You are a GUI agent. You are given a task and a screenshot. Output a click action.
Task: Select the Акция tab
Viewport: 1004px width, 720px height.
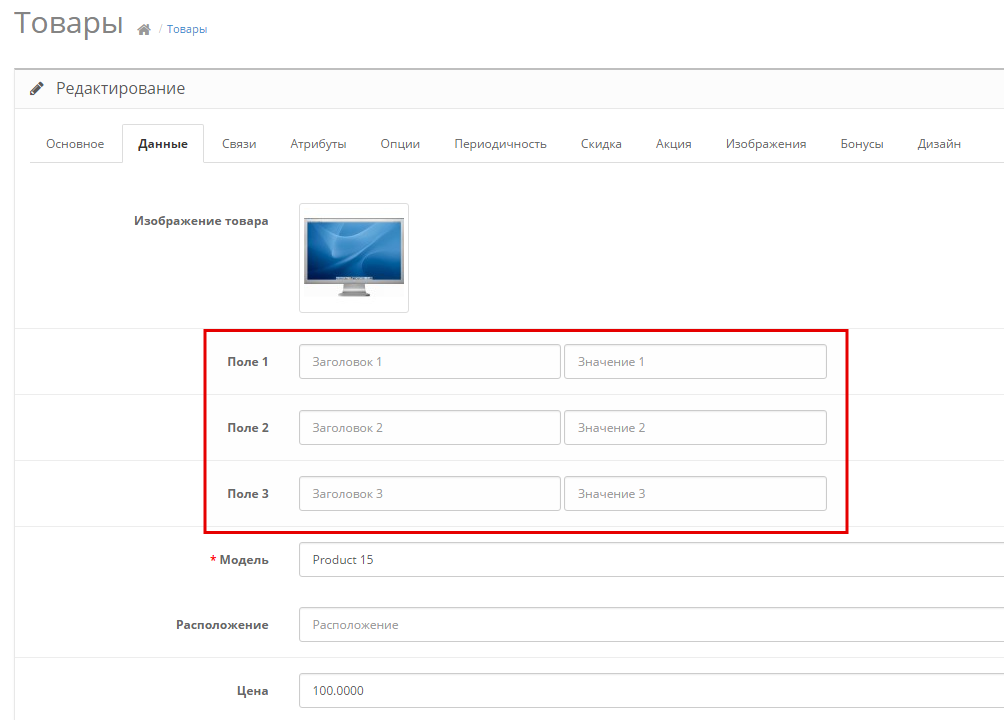(674, 143)
